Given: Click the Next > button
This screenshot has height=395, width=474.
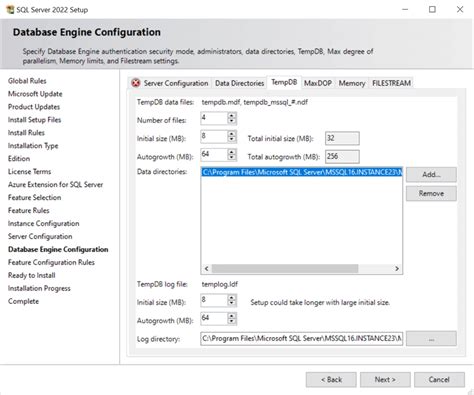Looking at the screenshot, I should coord(385,379).
